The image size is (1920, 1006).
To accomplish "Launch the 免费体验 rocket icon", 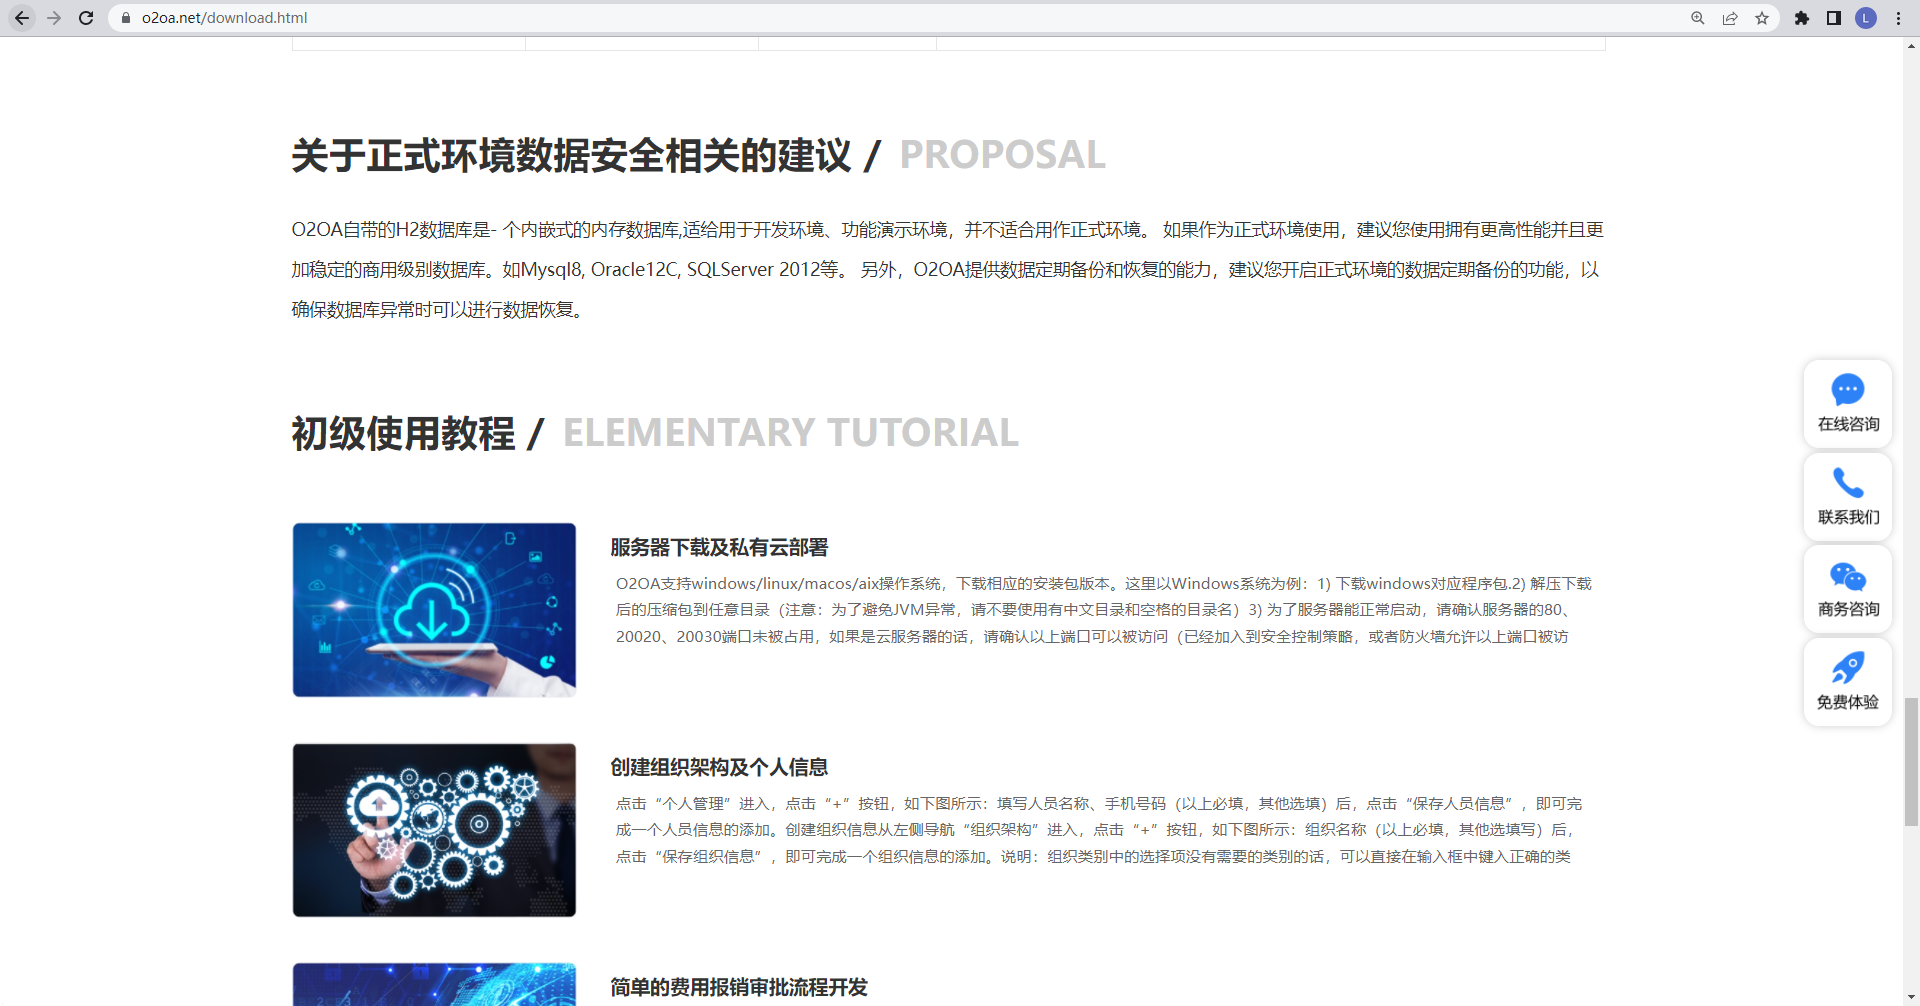I will 1848,668.
